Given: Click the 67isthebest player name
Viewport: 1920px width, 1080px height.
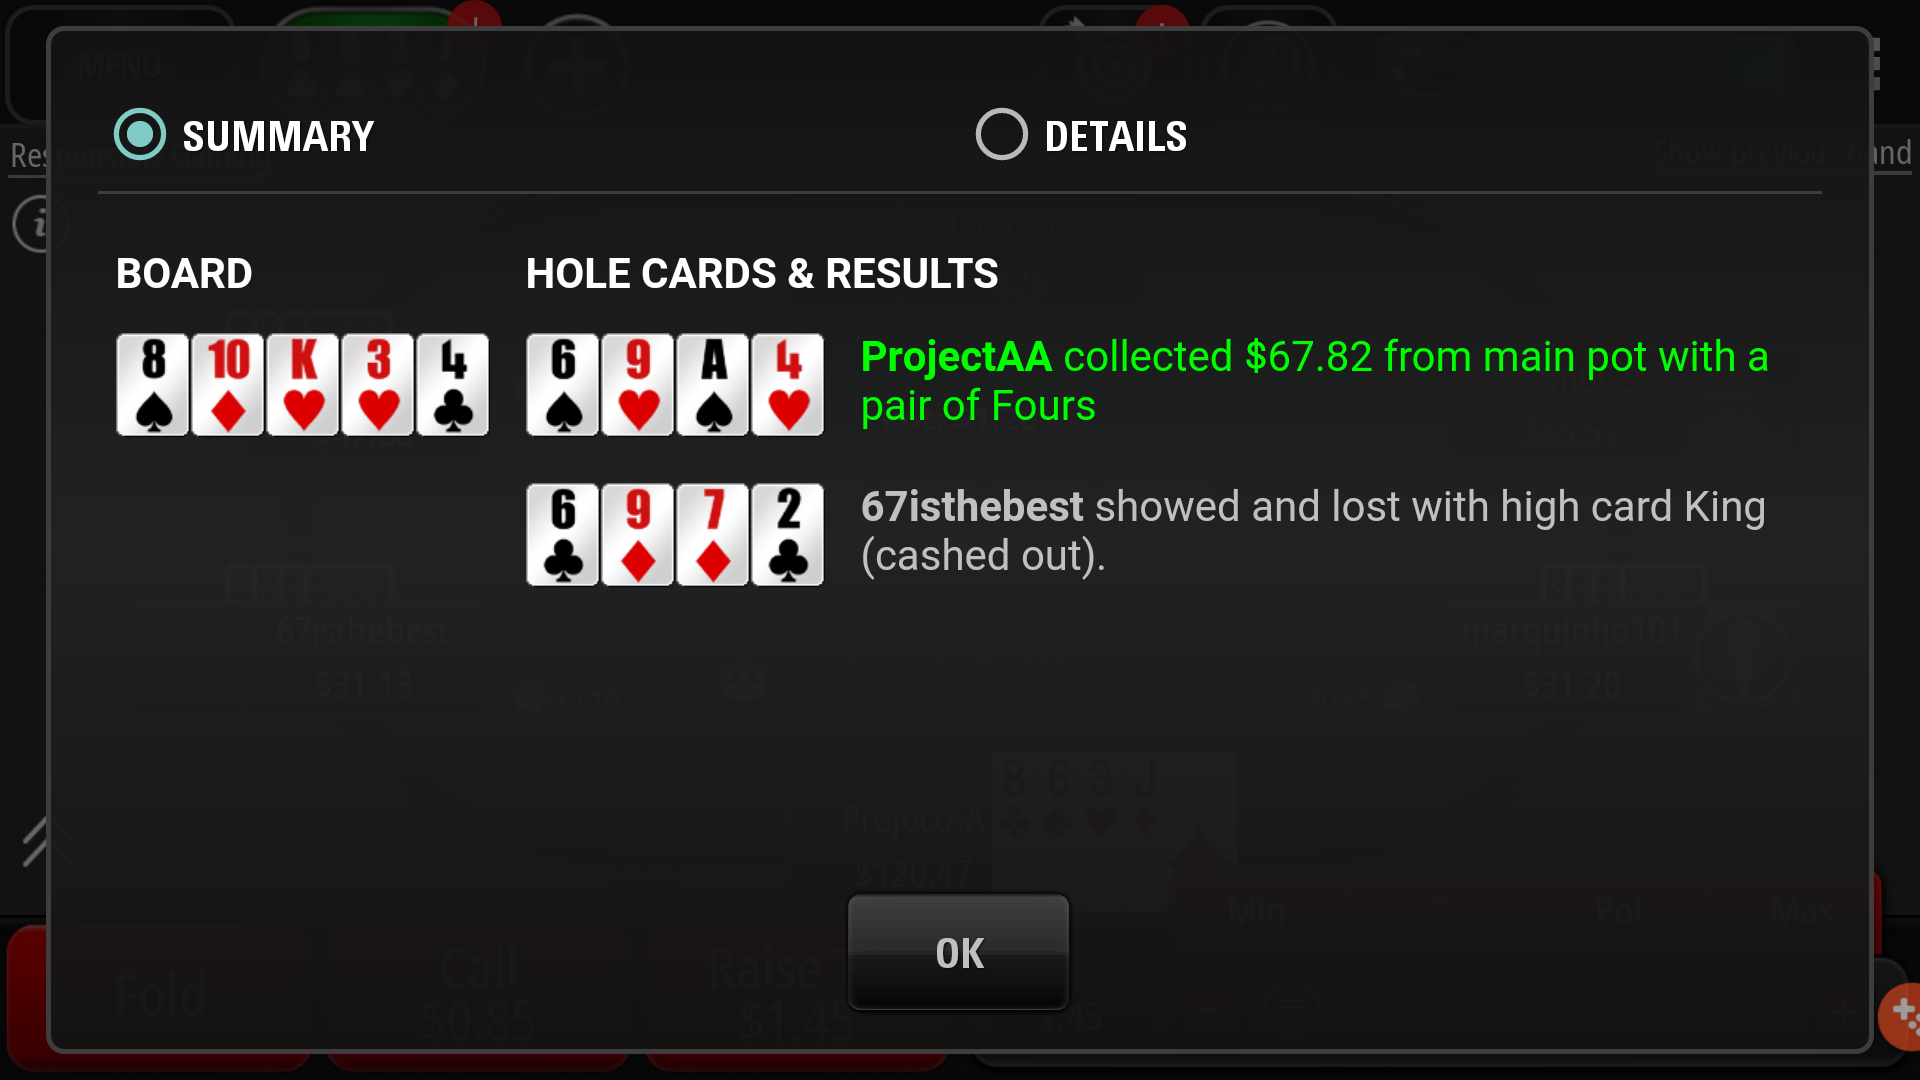Looking at the screenshot, I should pyautogui.click(x=972, y=507).
